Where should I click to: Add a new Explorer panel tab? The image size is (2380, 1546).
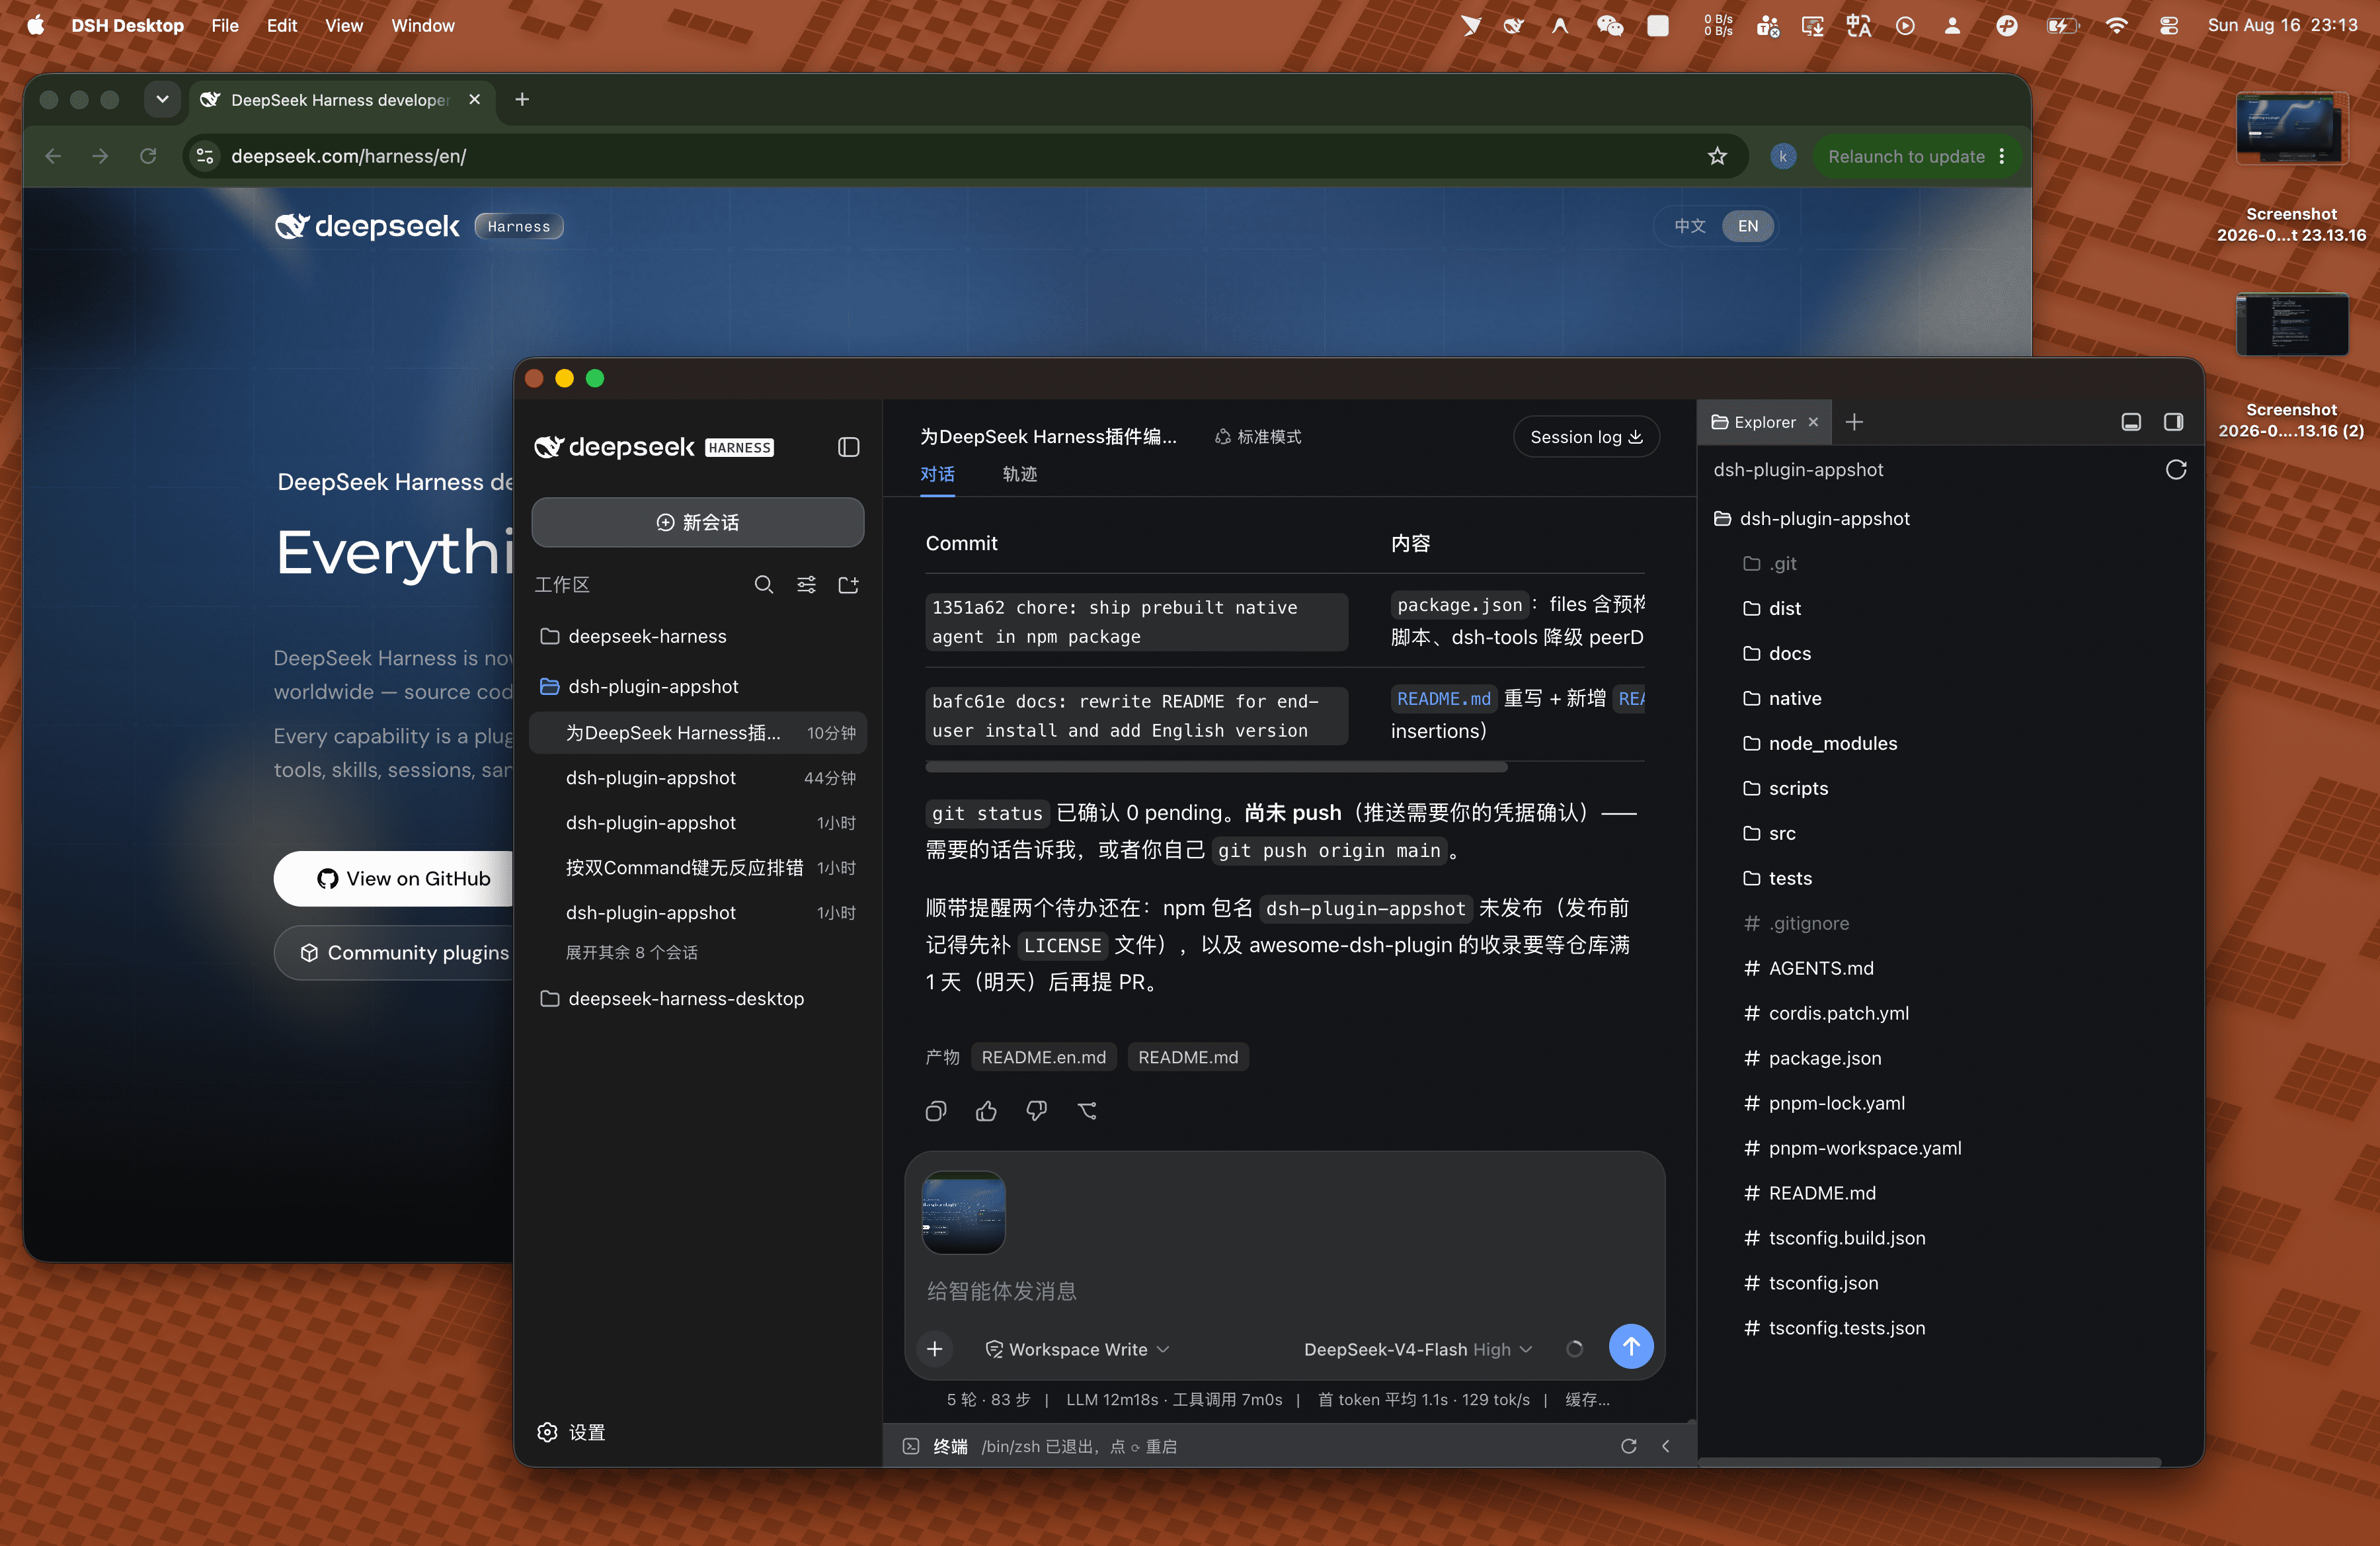pyautogui.click(x=1854, y=422)
